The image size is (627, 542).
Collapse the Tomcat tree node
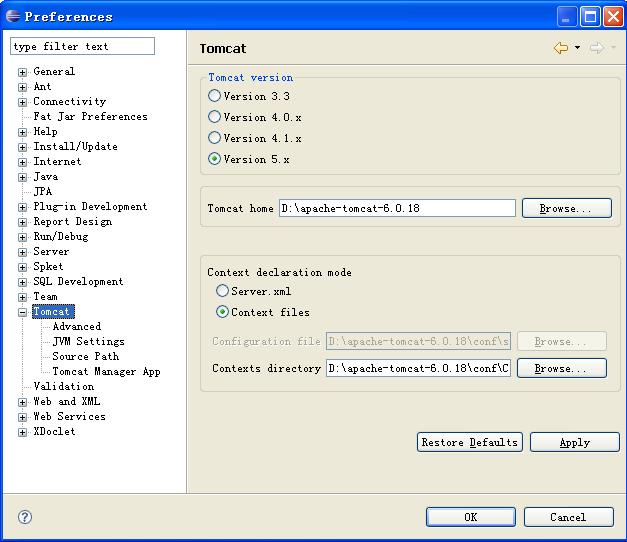coord(22,312)
